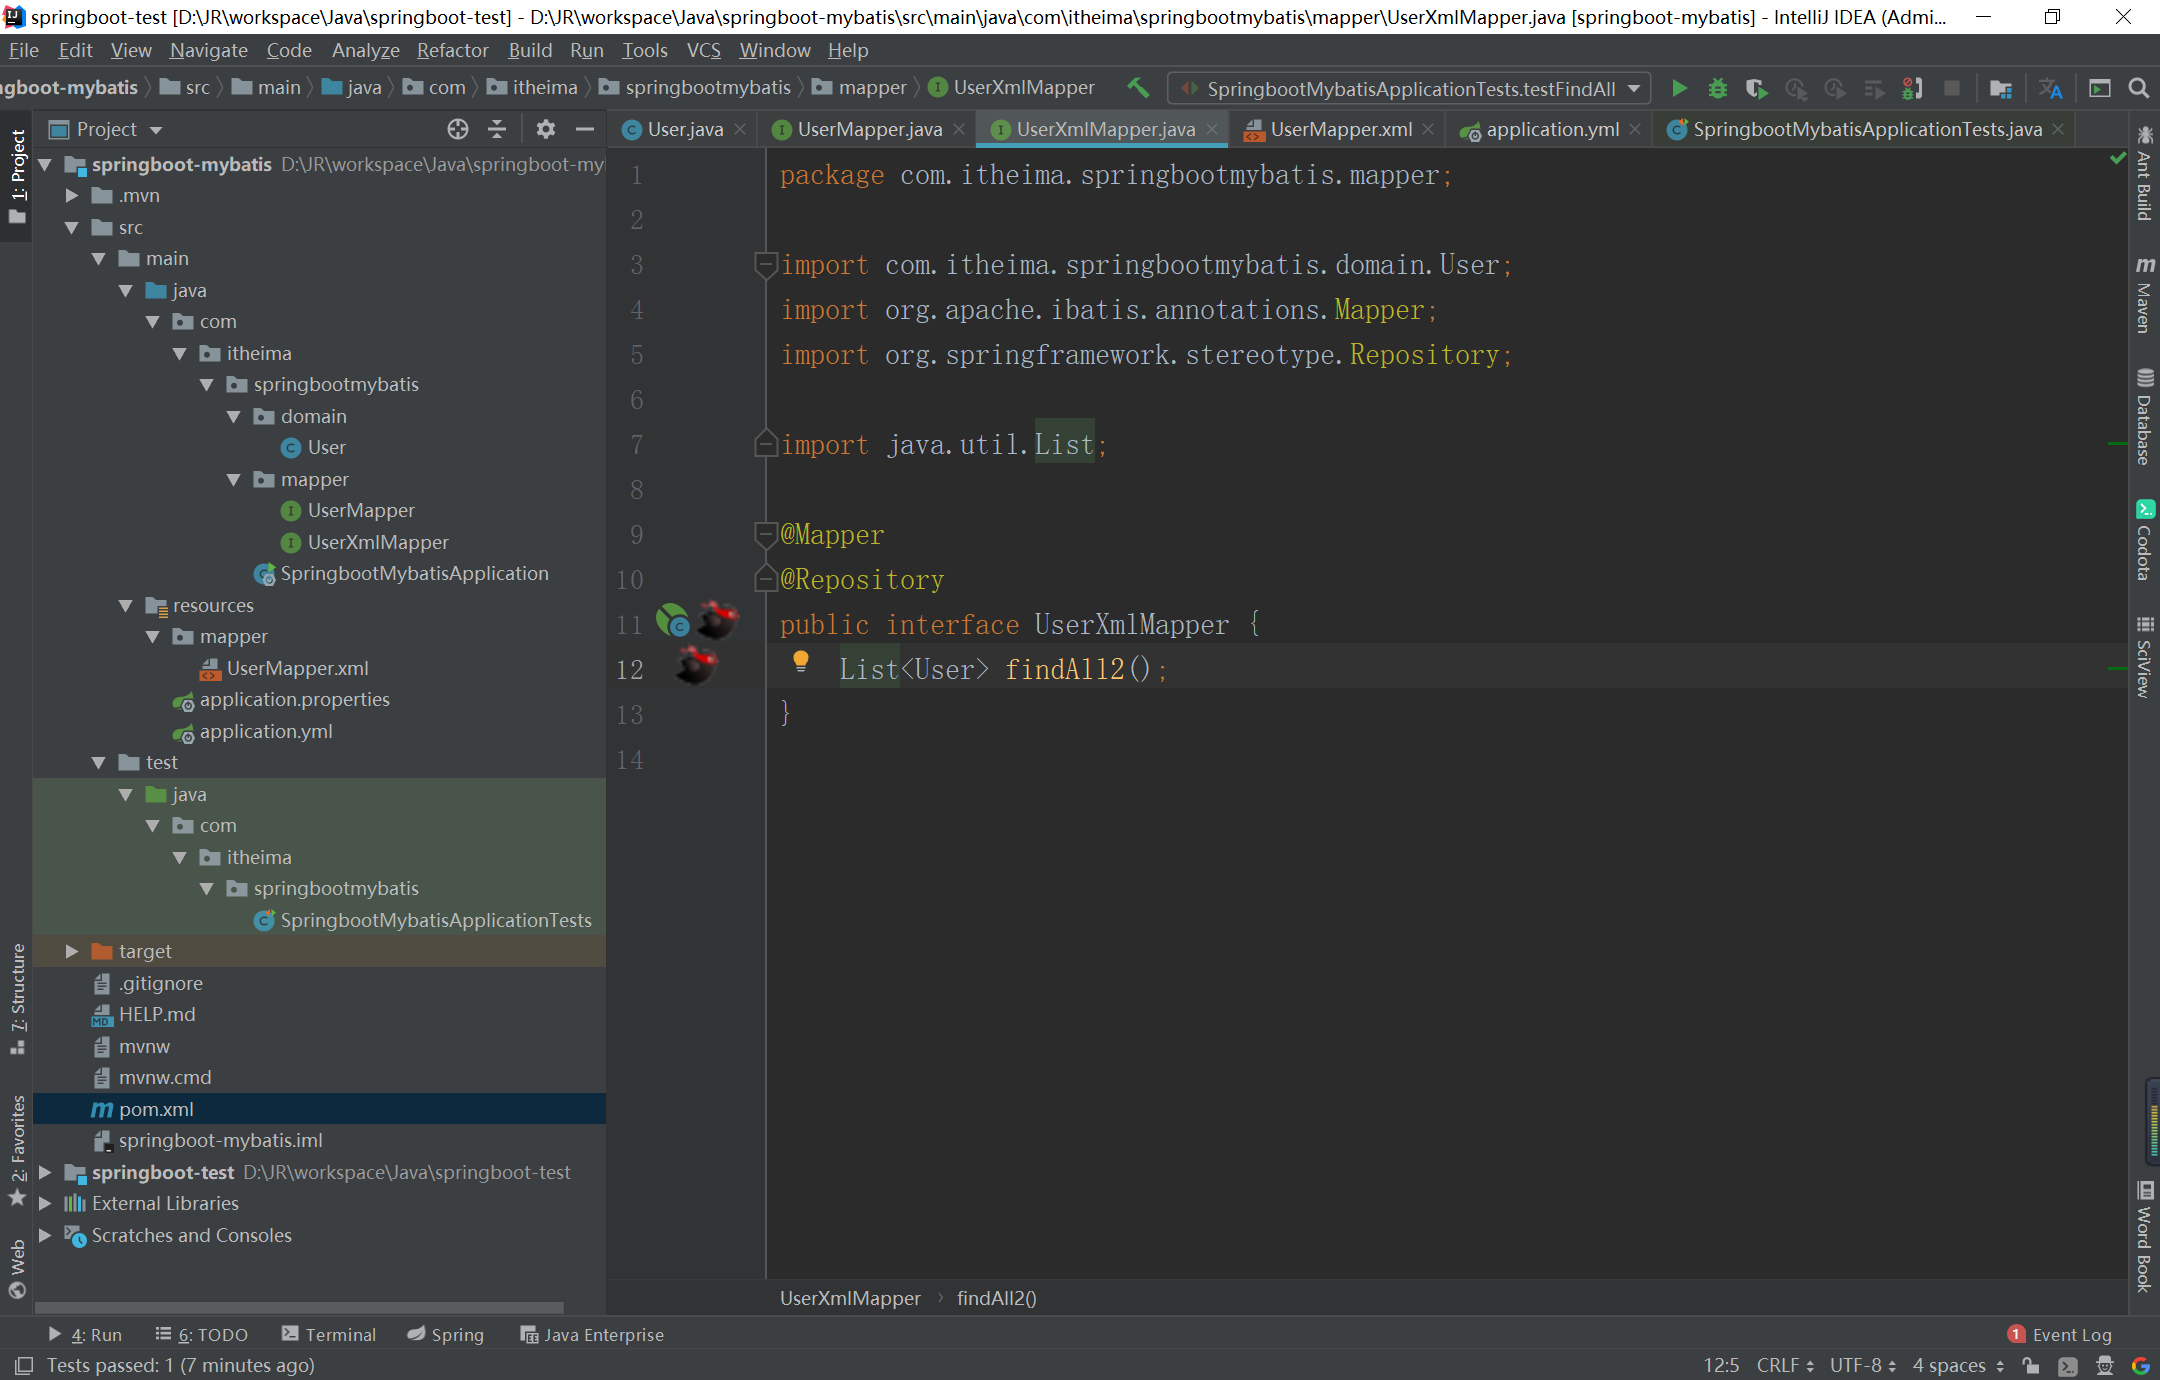Viewport: 2160px width, 1380px height.
Task: Open the Event Log
Action: [x=2060, y=1335]
